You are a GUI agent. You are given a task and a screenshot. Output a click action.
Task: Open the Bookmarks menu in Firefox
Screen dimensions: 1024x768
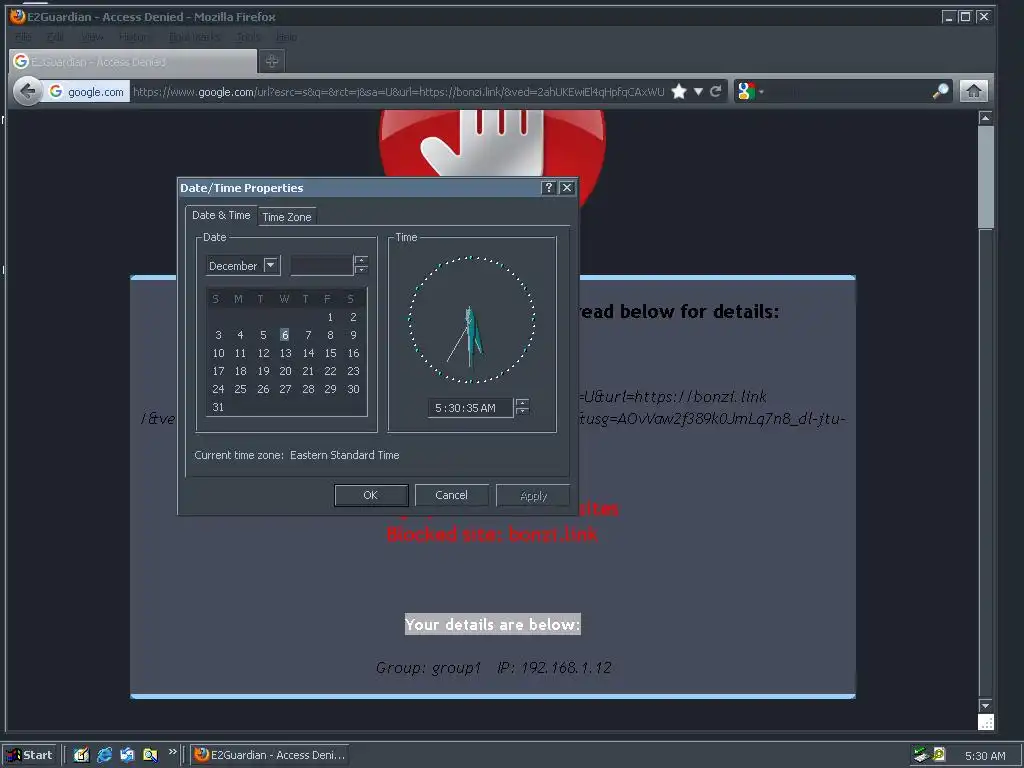click(195, 37)
